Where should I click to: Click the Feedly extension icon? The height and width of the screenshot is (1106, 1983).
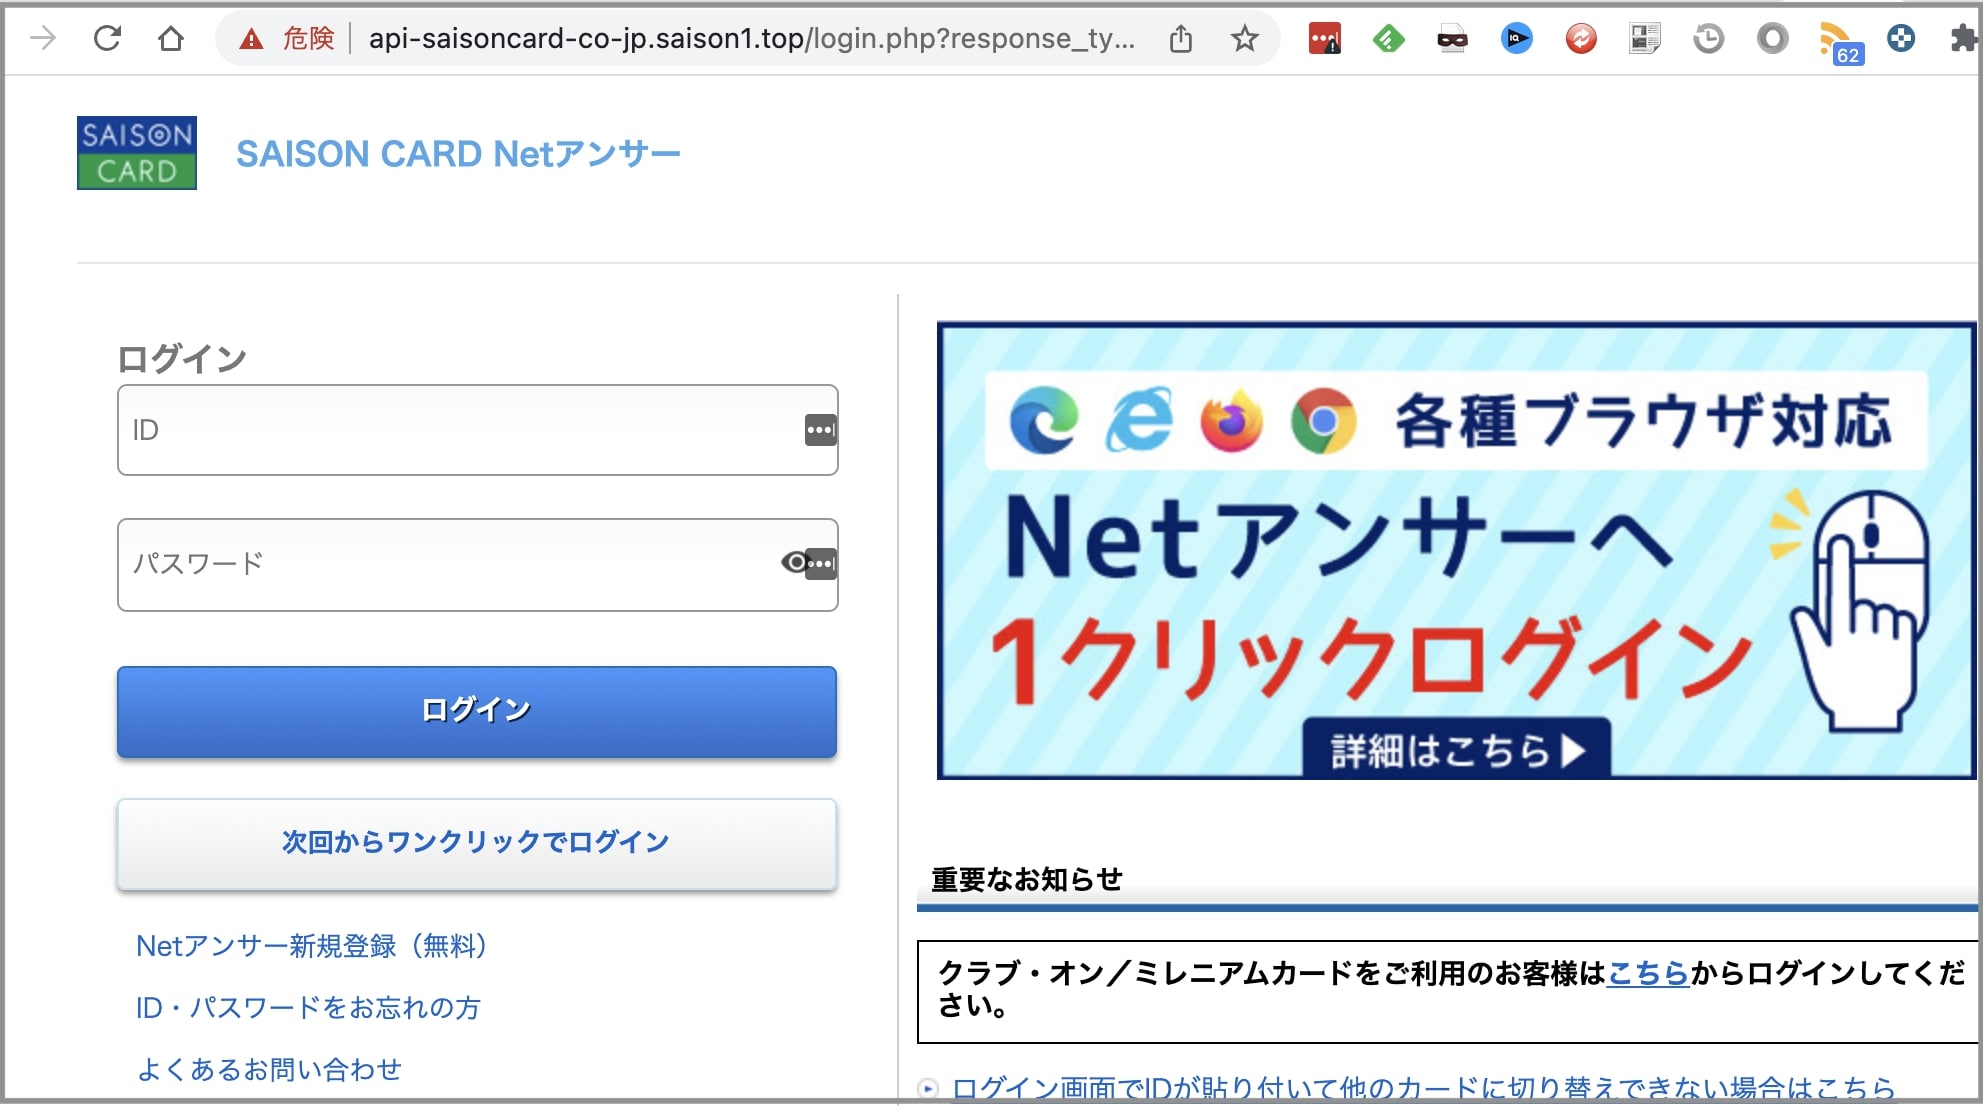[1388, 39]
